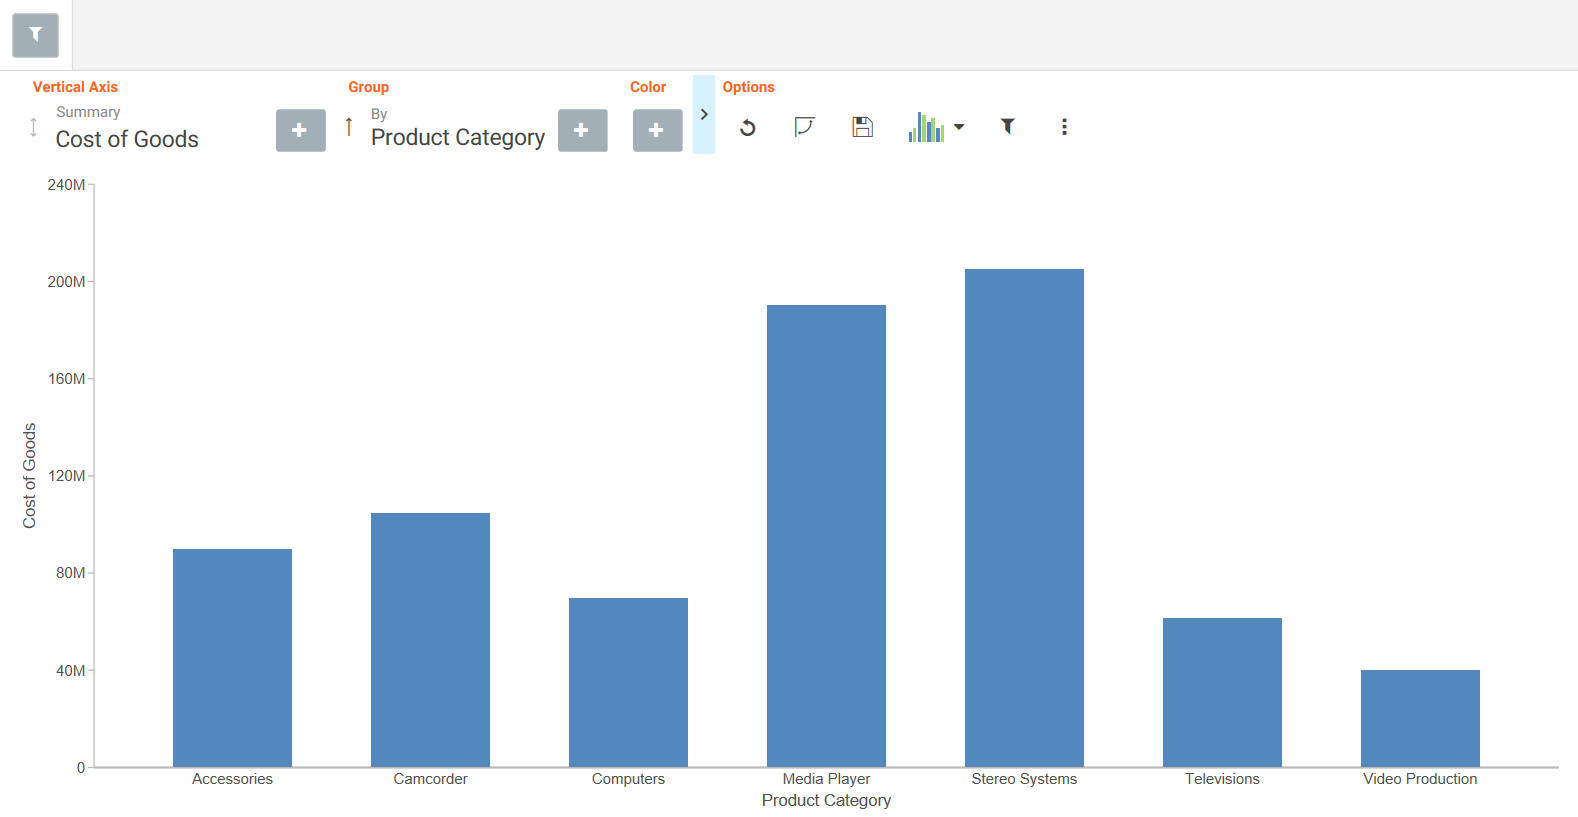
Task: Open the Cost of Goods summary field
Action: 127,139
